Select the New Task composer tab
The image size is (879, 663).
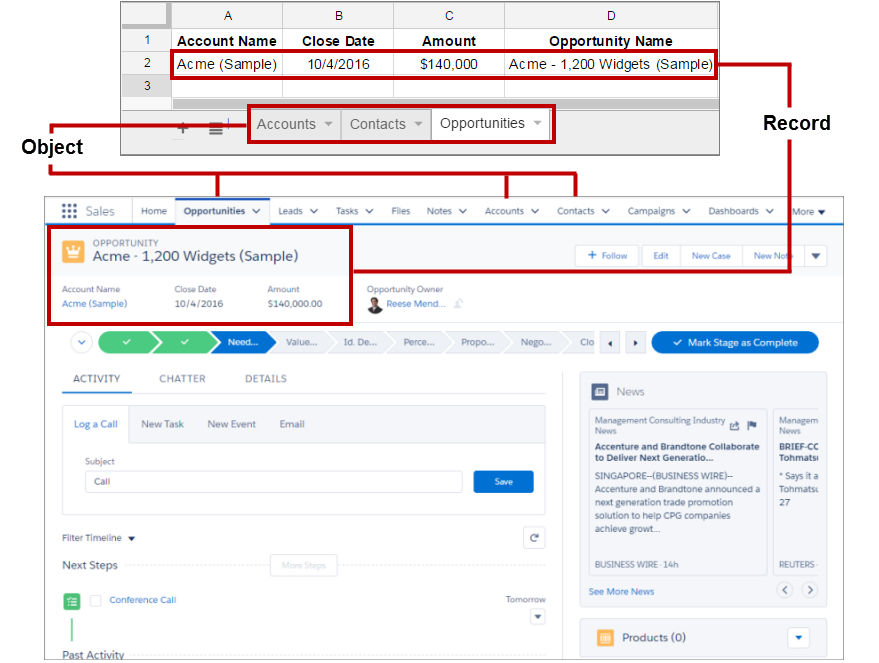(163, 424)
